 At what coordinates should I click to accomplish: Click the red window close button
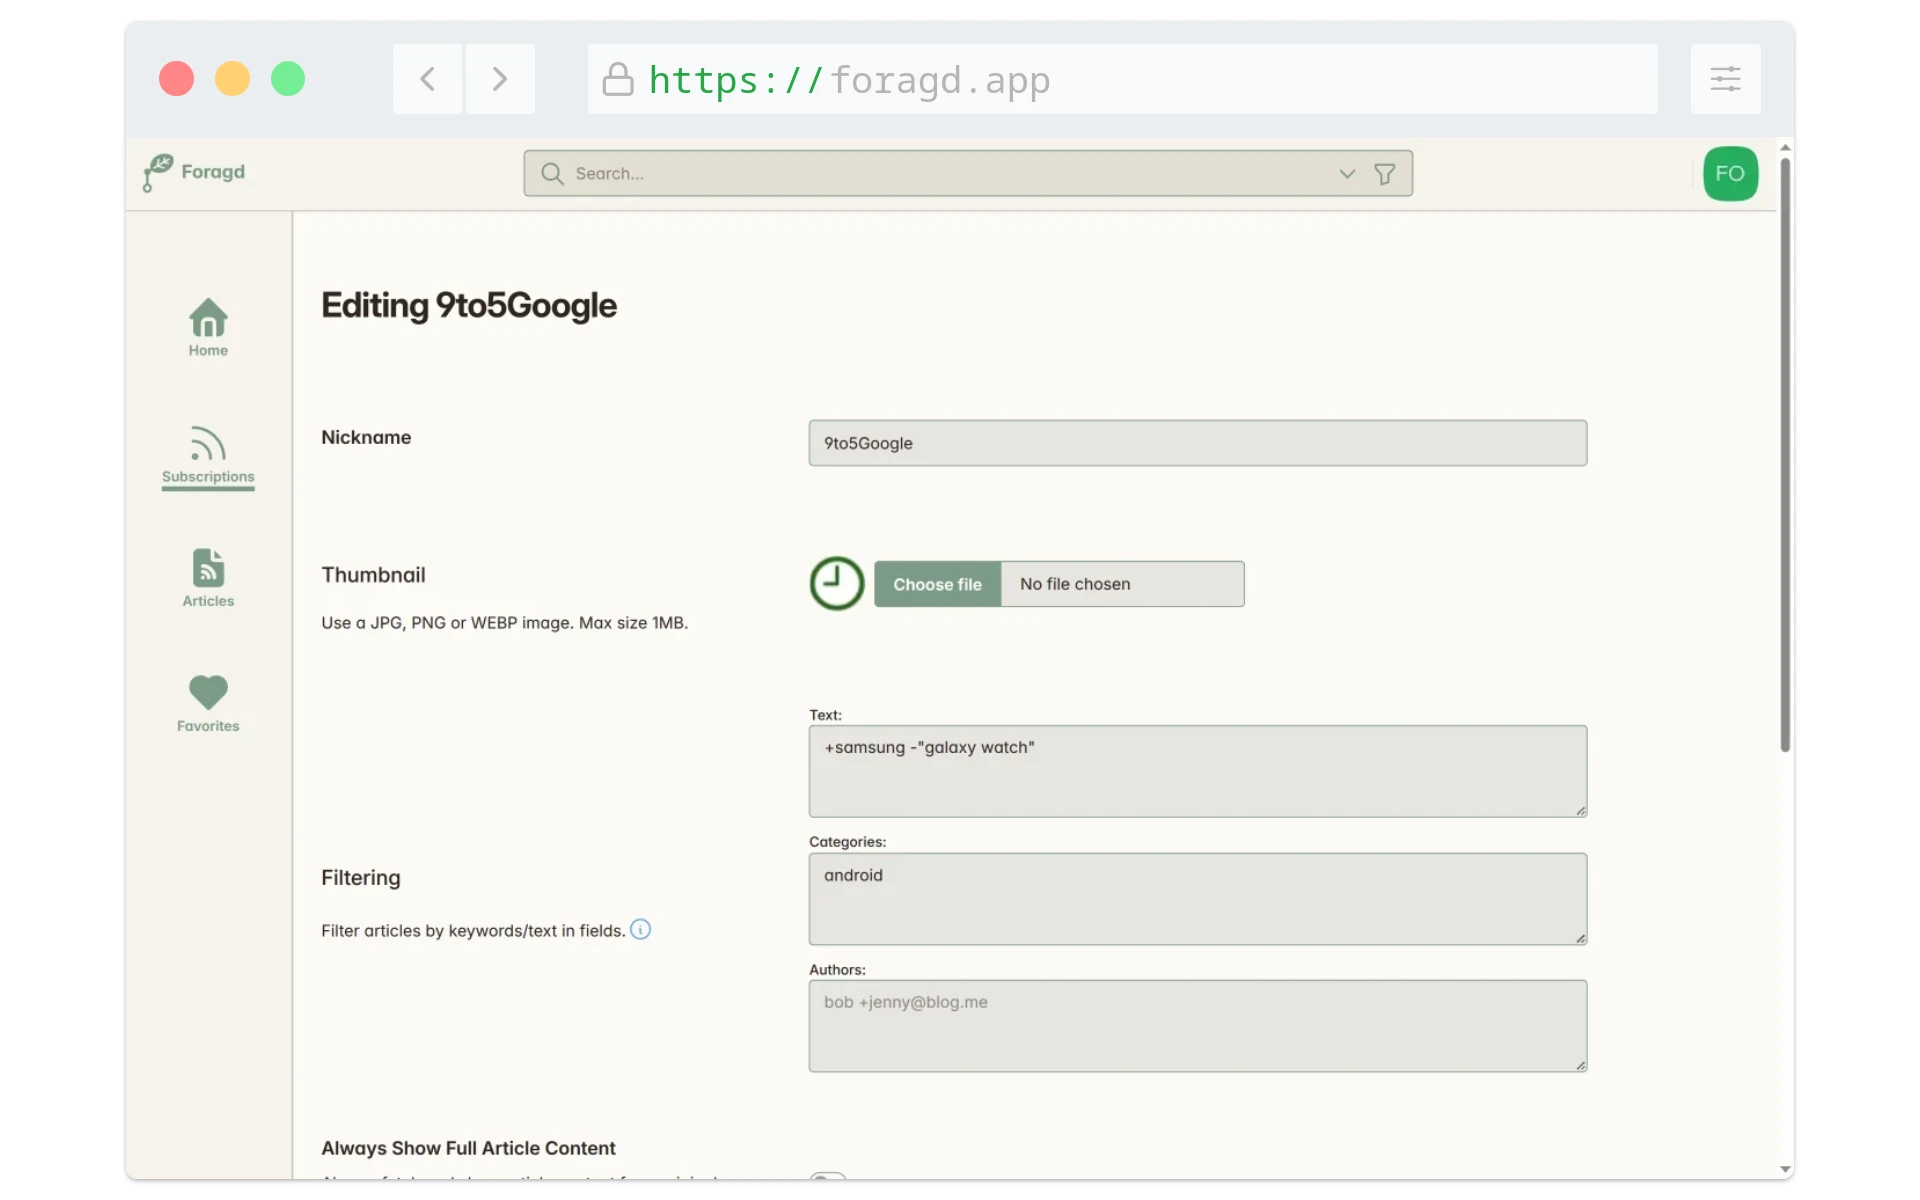click(x=176, y=79)
